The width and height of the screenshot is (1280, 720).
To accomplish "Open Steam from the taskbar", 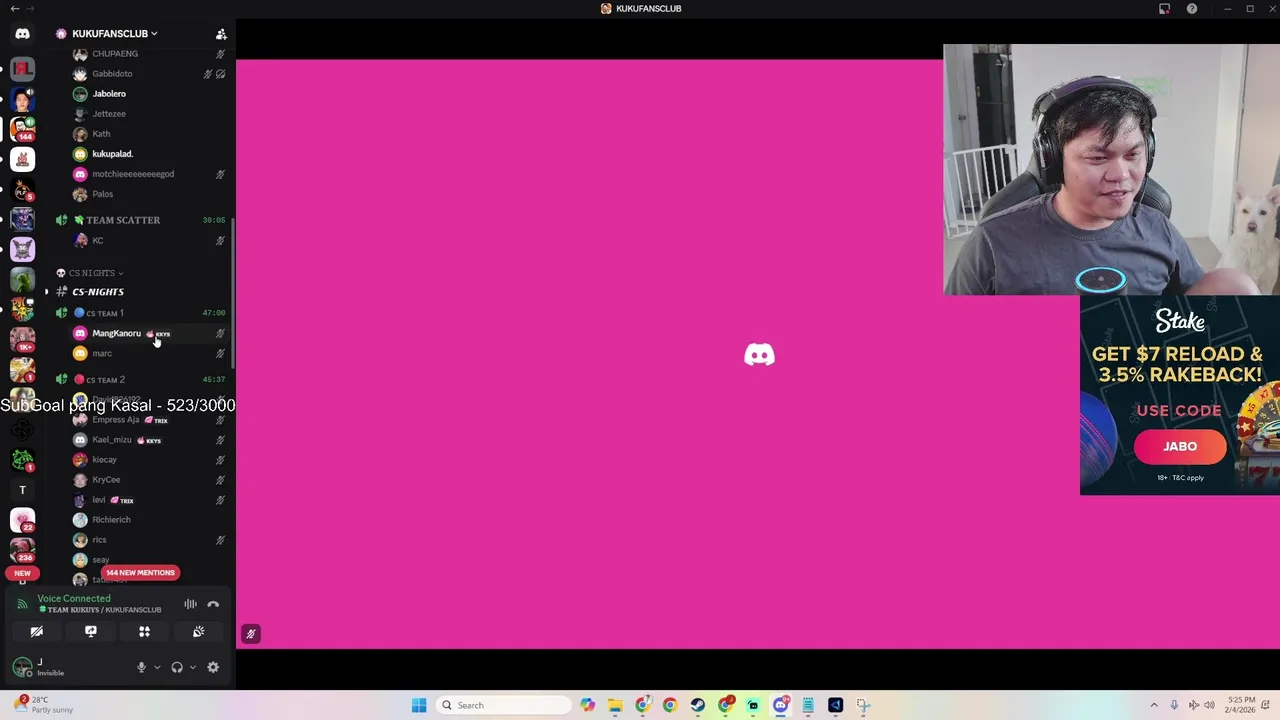I will pyautogui.click(x=698, y=705).
